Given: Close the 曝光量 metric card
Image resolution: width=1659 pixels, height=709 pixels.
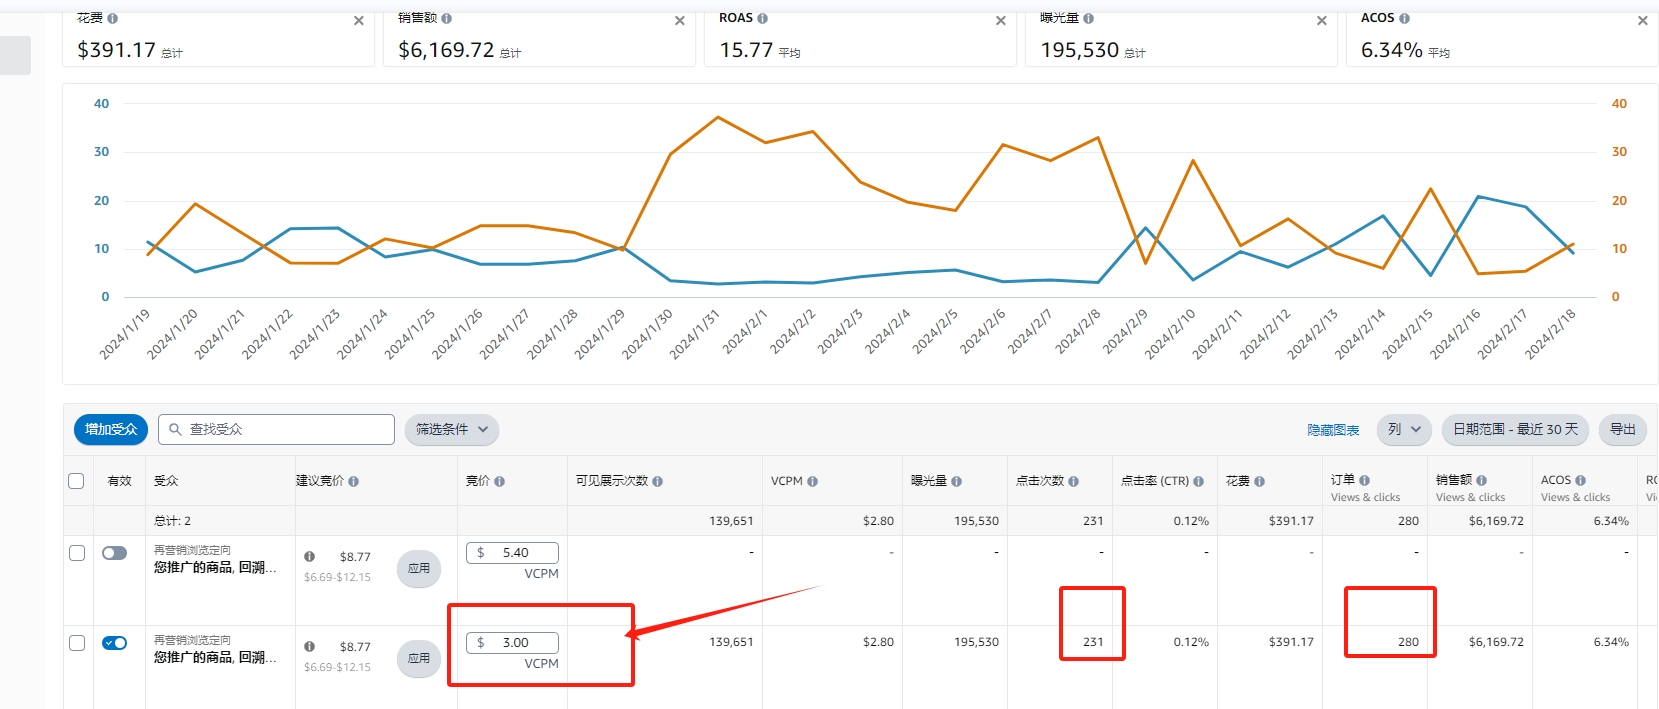Looking at the screenshot, I should (x=1322, y=20).
